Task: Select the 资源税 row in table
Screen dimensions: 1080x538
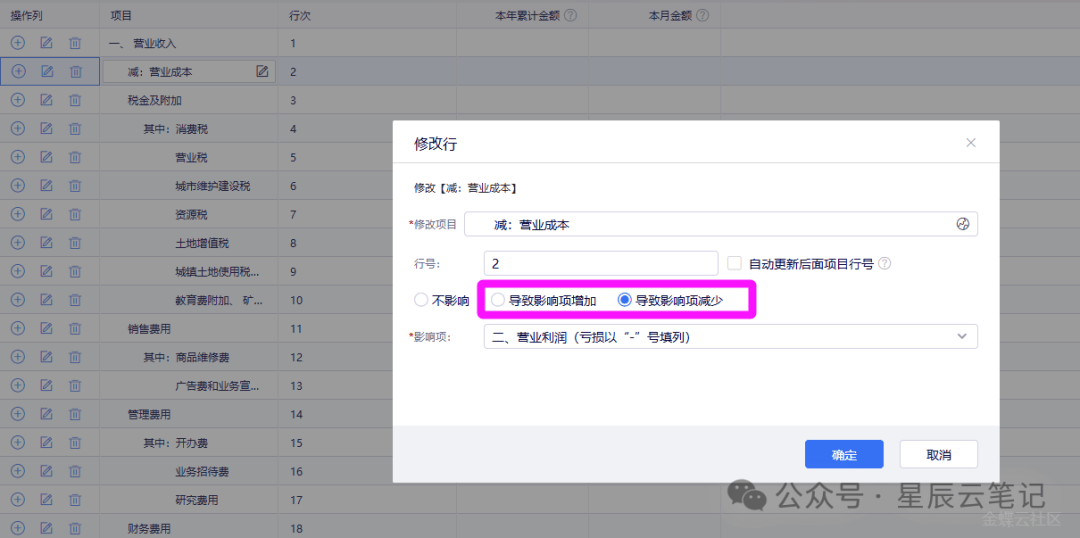Action: click(x=191, y=214)
